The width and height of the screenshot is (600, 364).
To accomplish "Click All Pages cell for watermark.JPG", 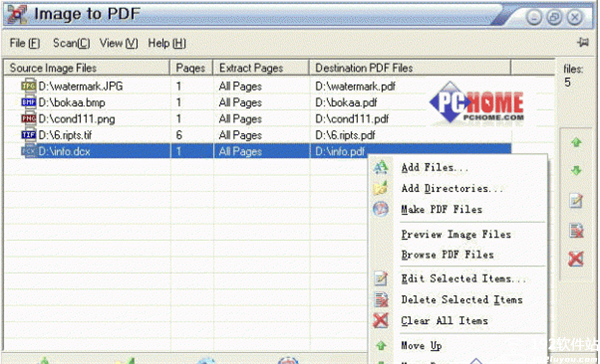I will (240, 86).
